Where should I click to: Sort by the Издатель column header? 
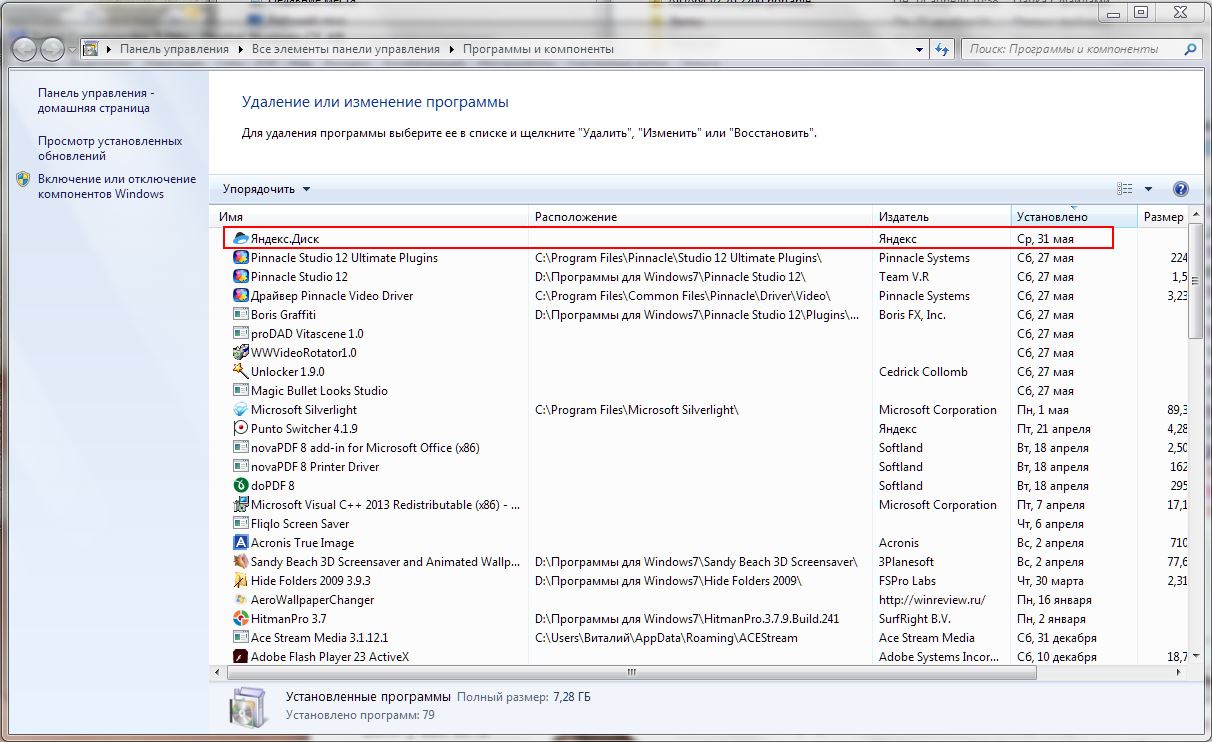(x=941, y=217)
